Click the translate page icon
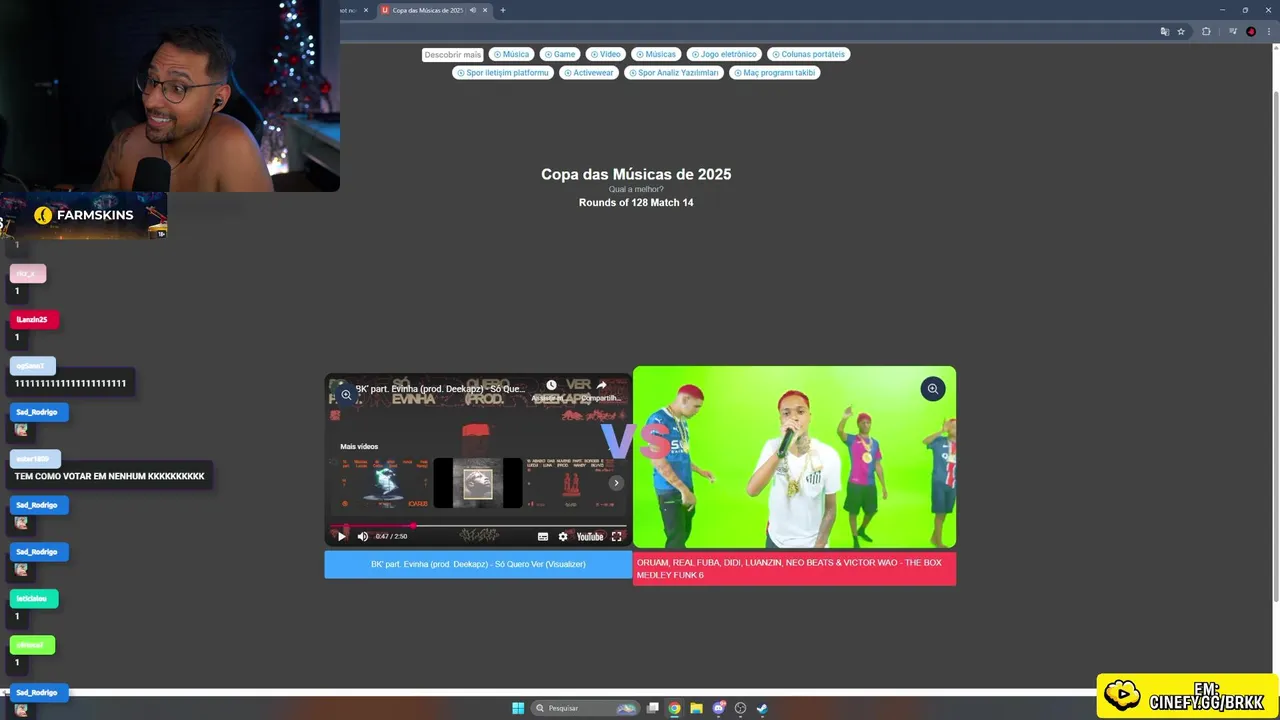 tap(1164, 32)
